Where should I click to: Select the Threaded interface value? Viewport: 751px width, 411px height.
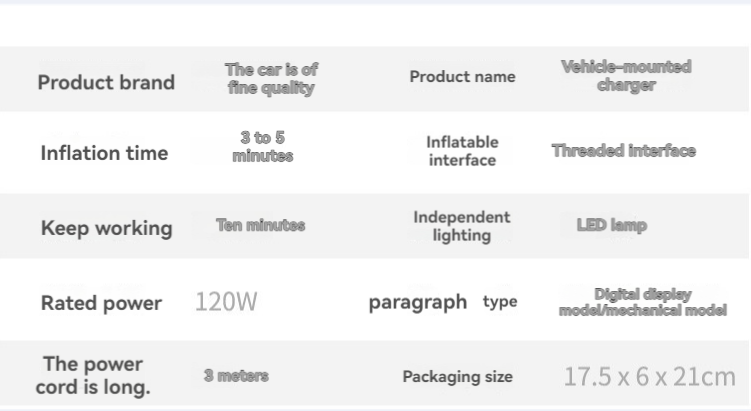tap(624, 151)
